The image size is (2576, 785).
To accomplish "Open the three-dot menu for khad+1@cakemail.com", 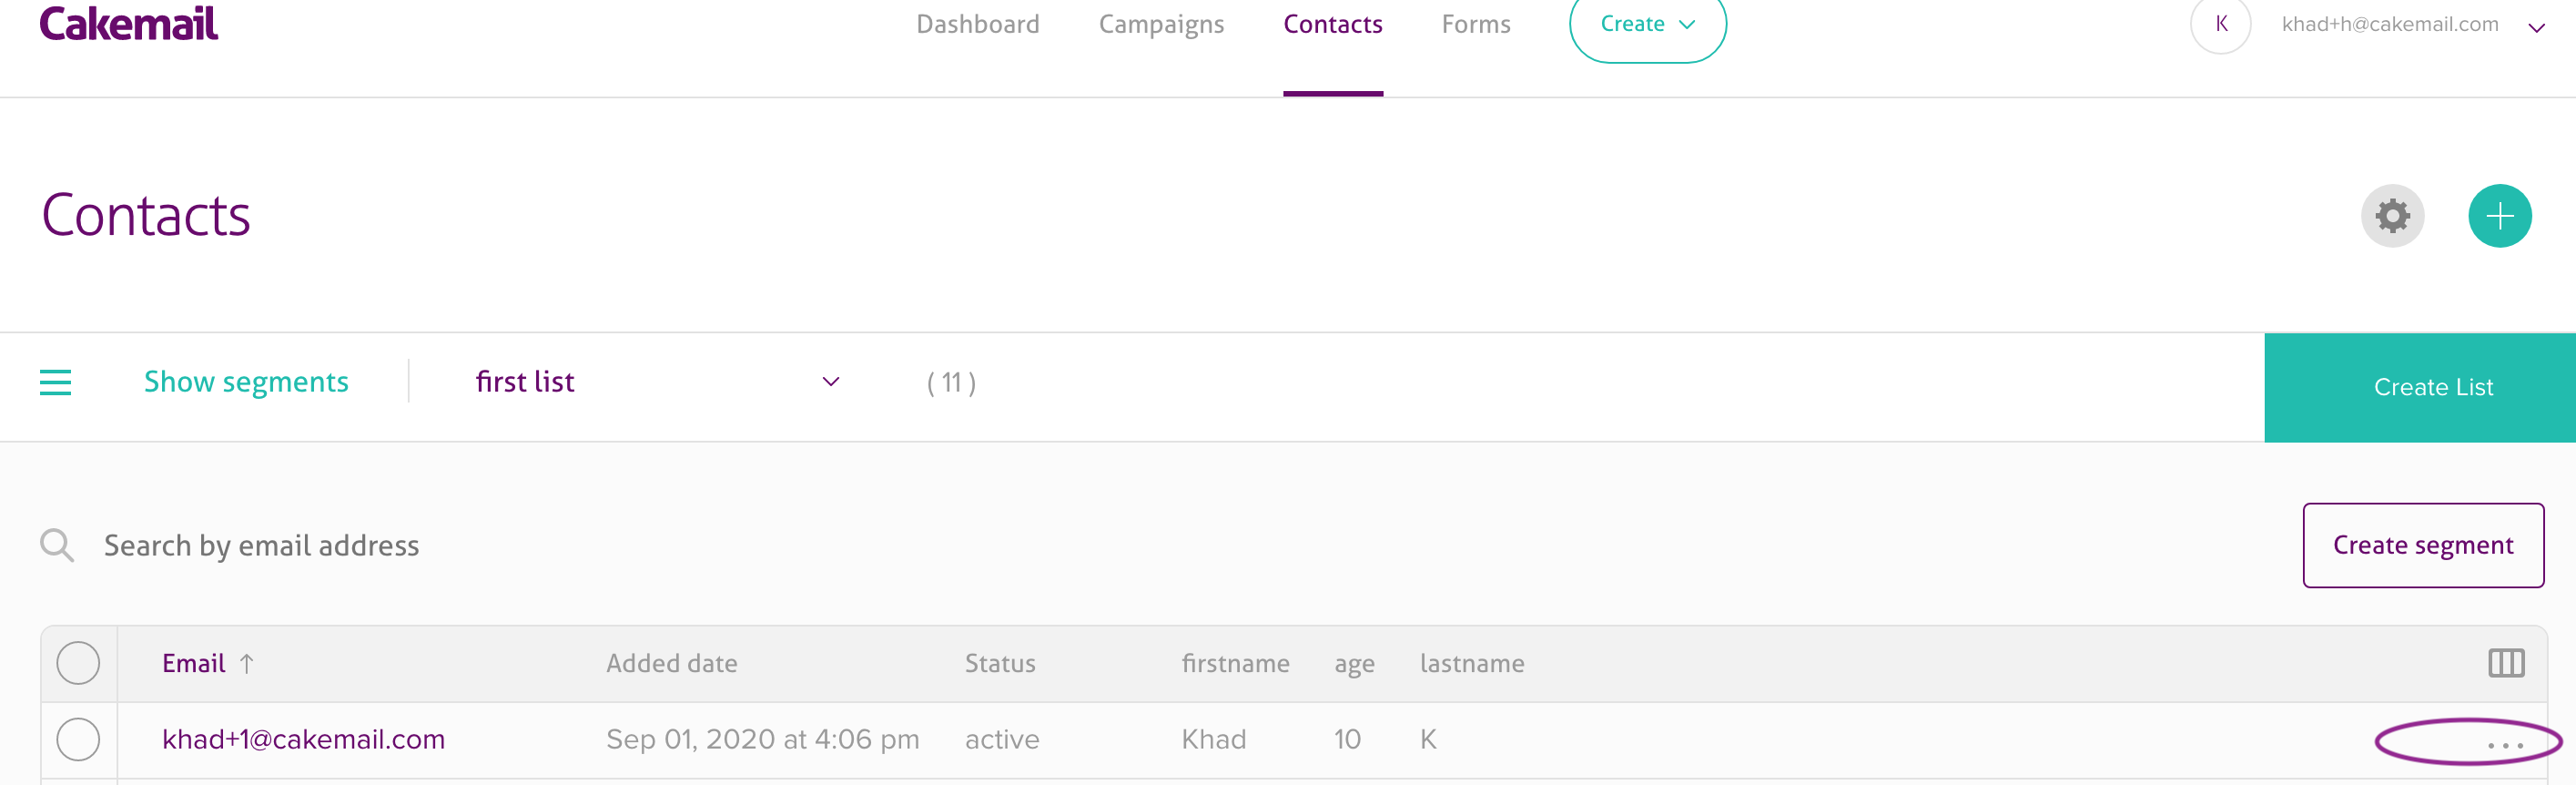I will 2505,745.
